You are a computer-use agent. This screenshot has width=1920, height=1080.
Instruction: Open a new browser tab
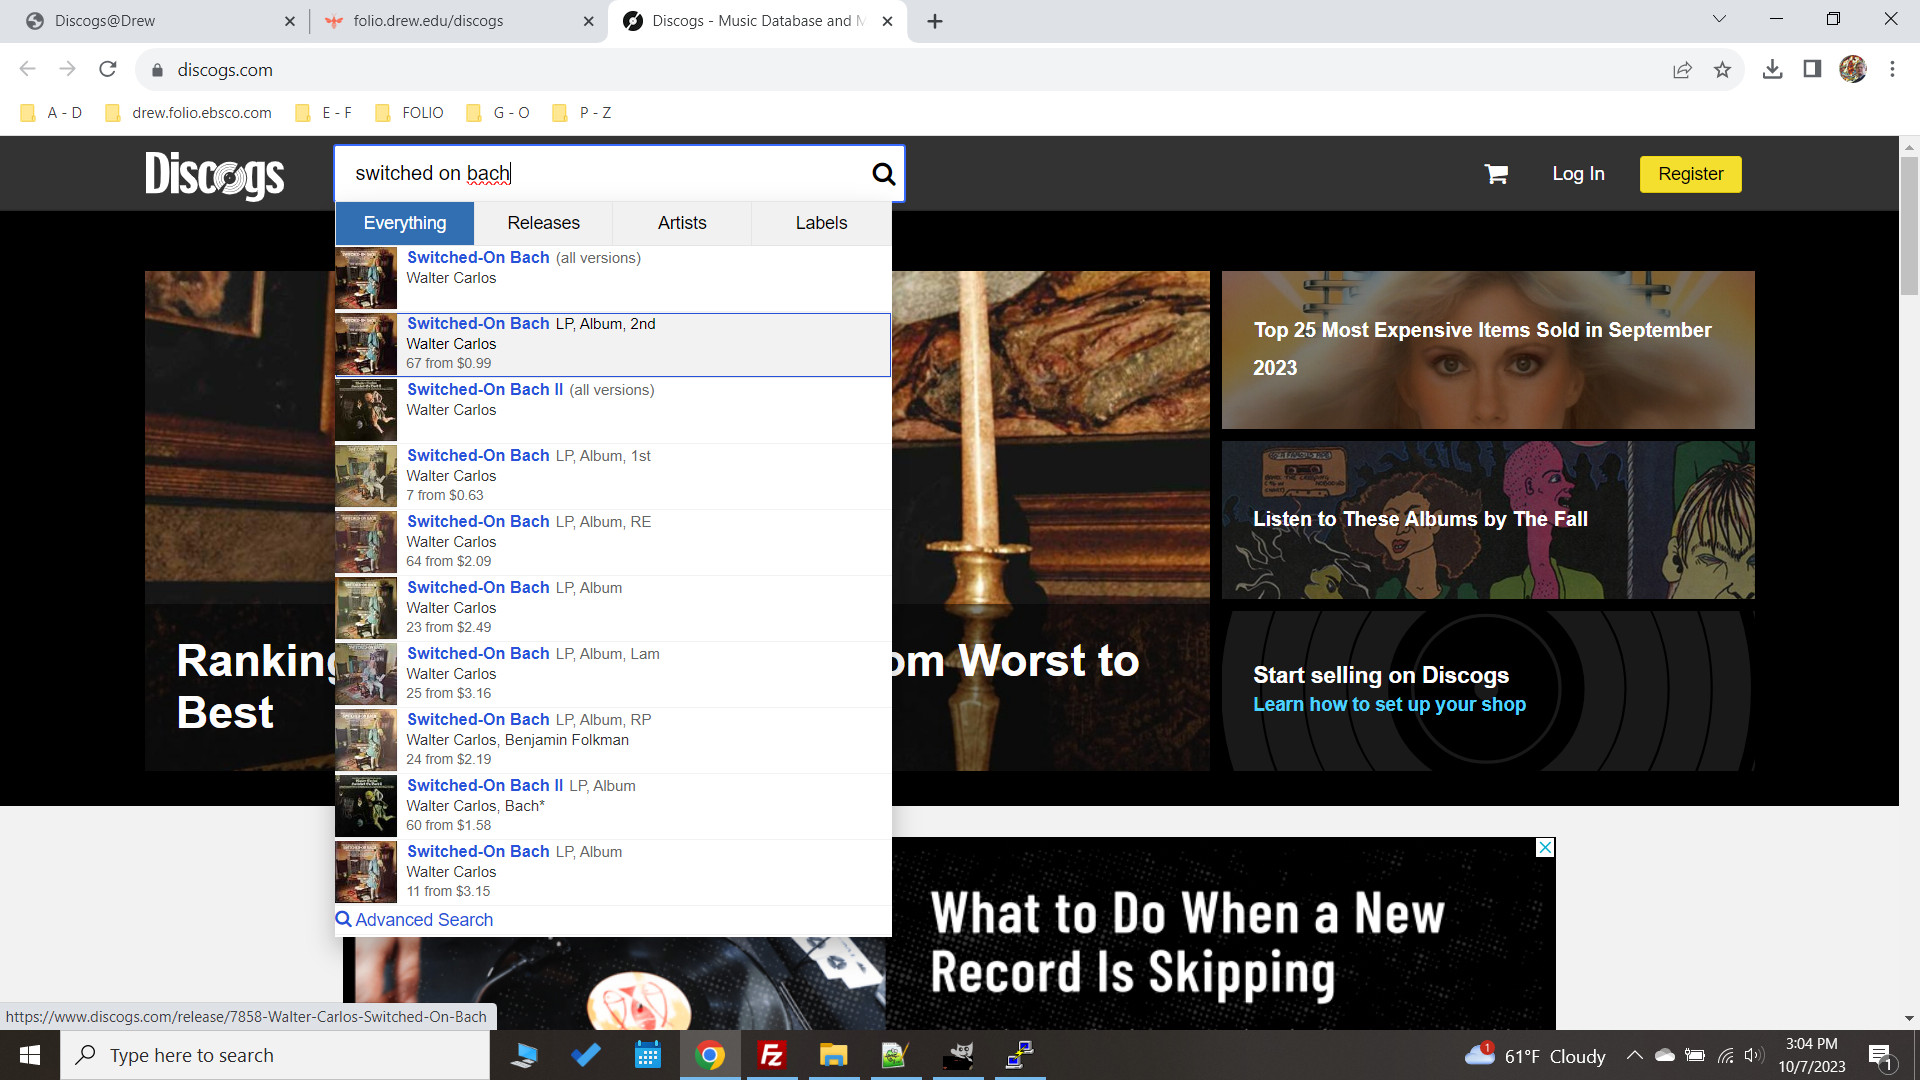935,21
